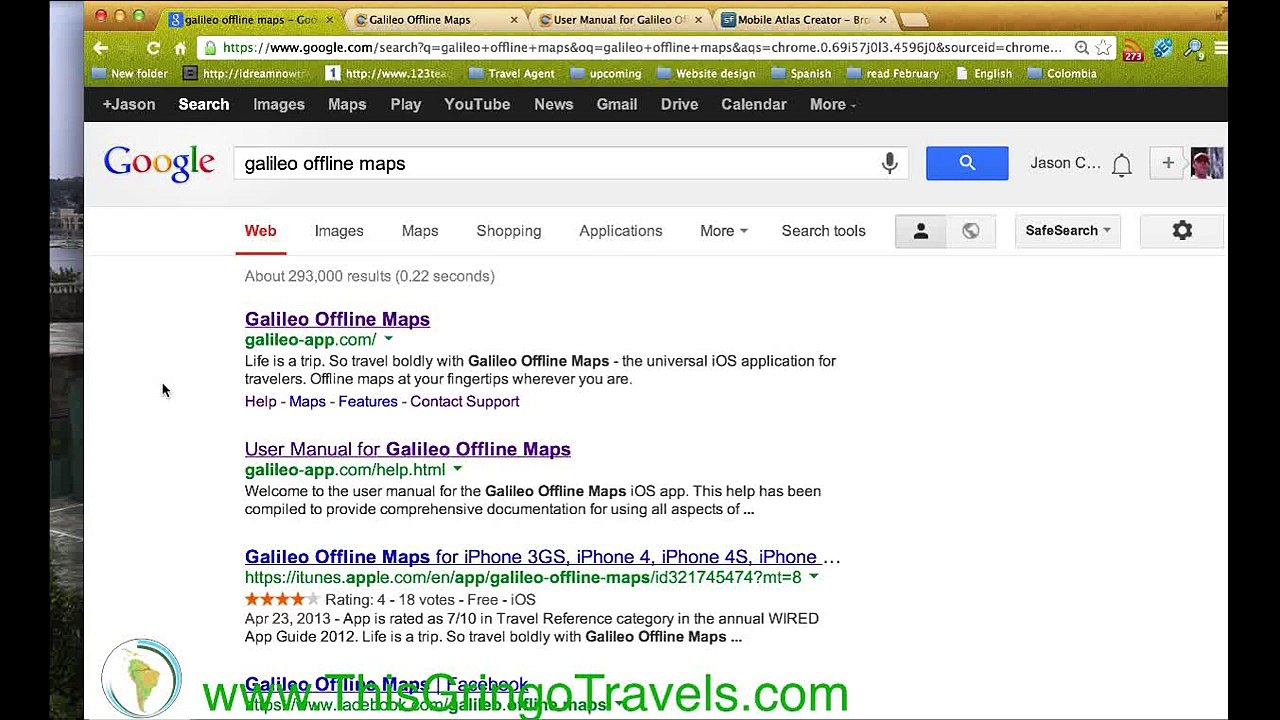The width and height of the screenshot is (1280, 720).
Task: Open the arrow menu beside the iTunes URL
Action: (813, 578)
